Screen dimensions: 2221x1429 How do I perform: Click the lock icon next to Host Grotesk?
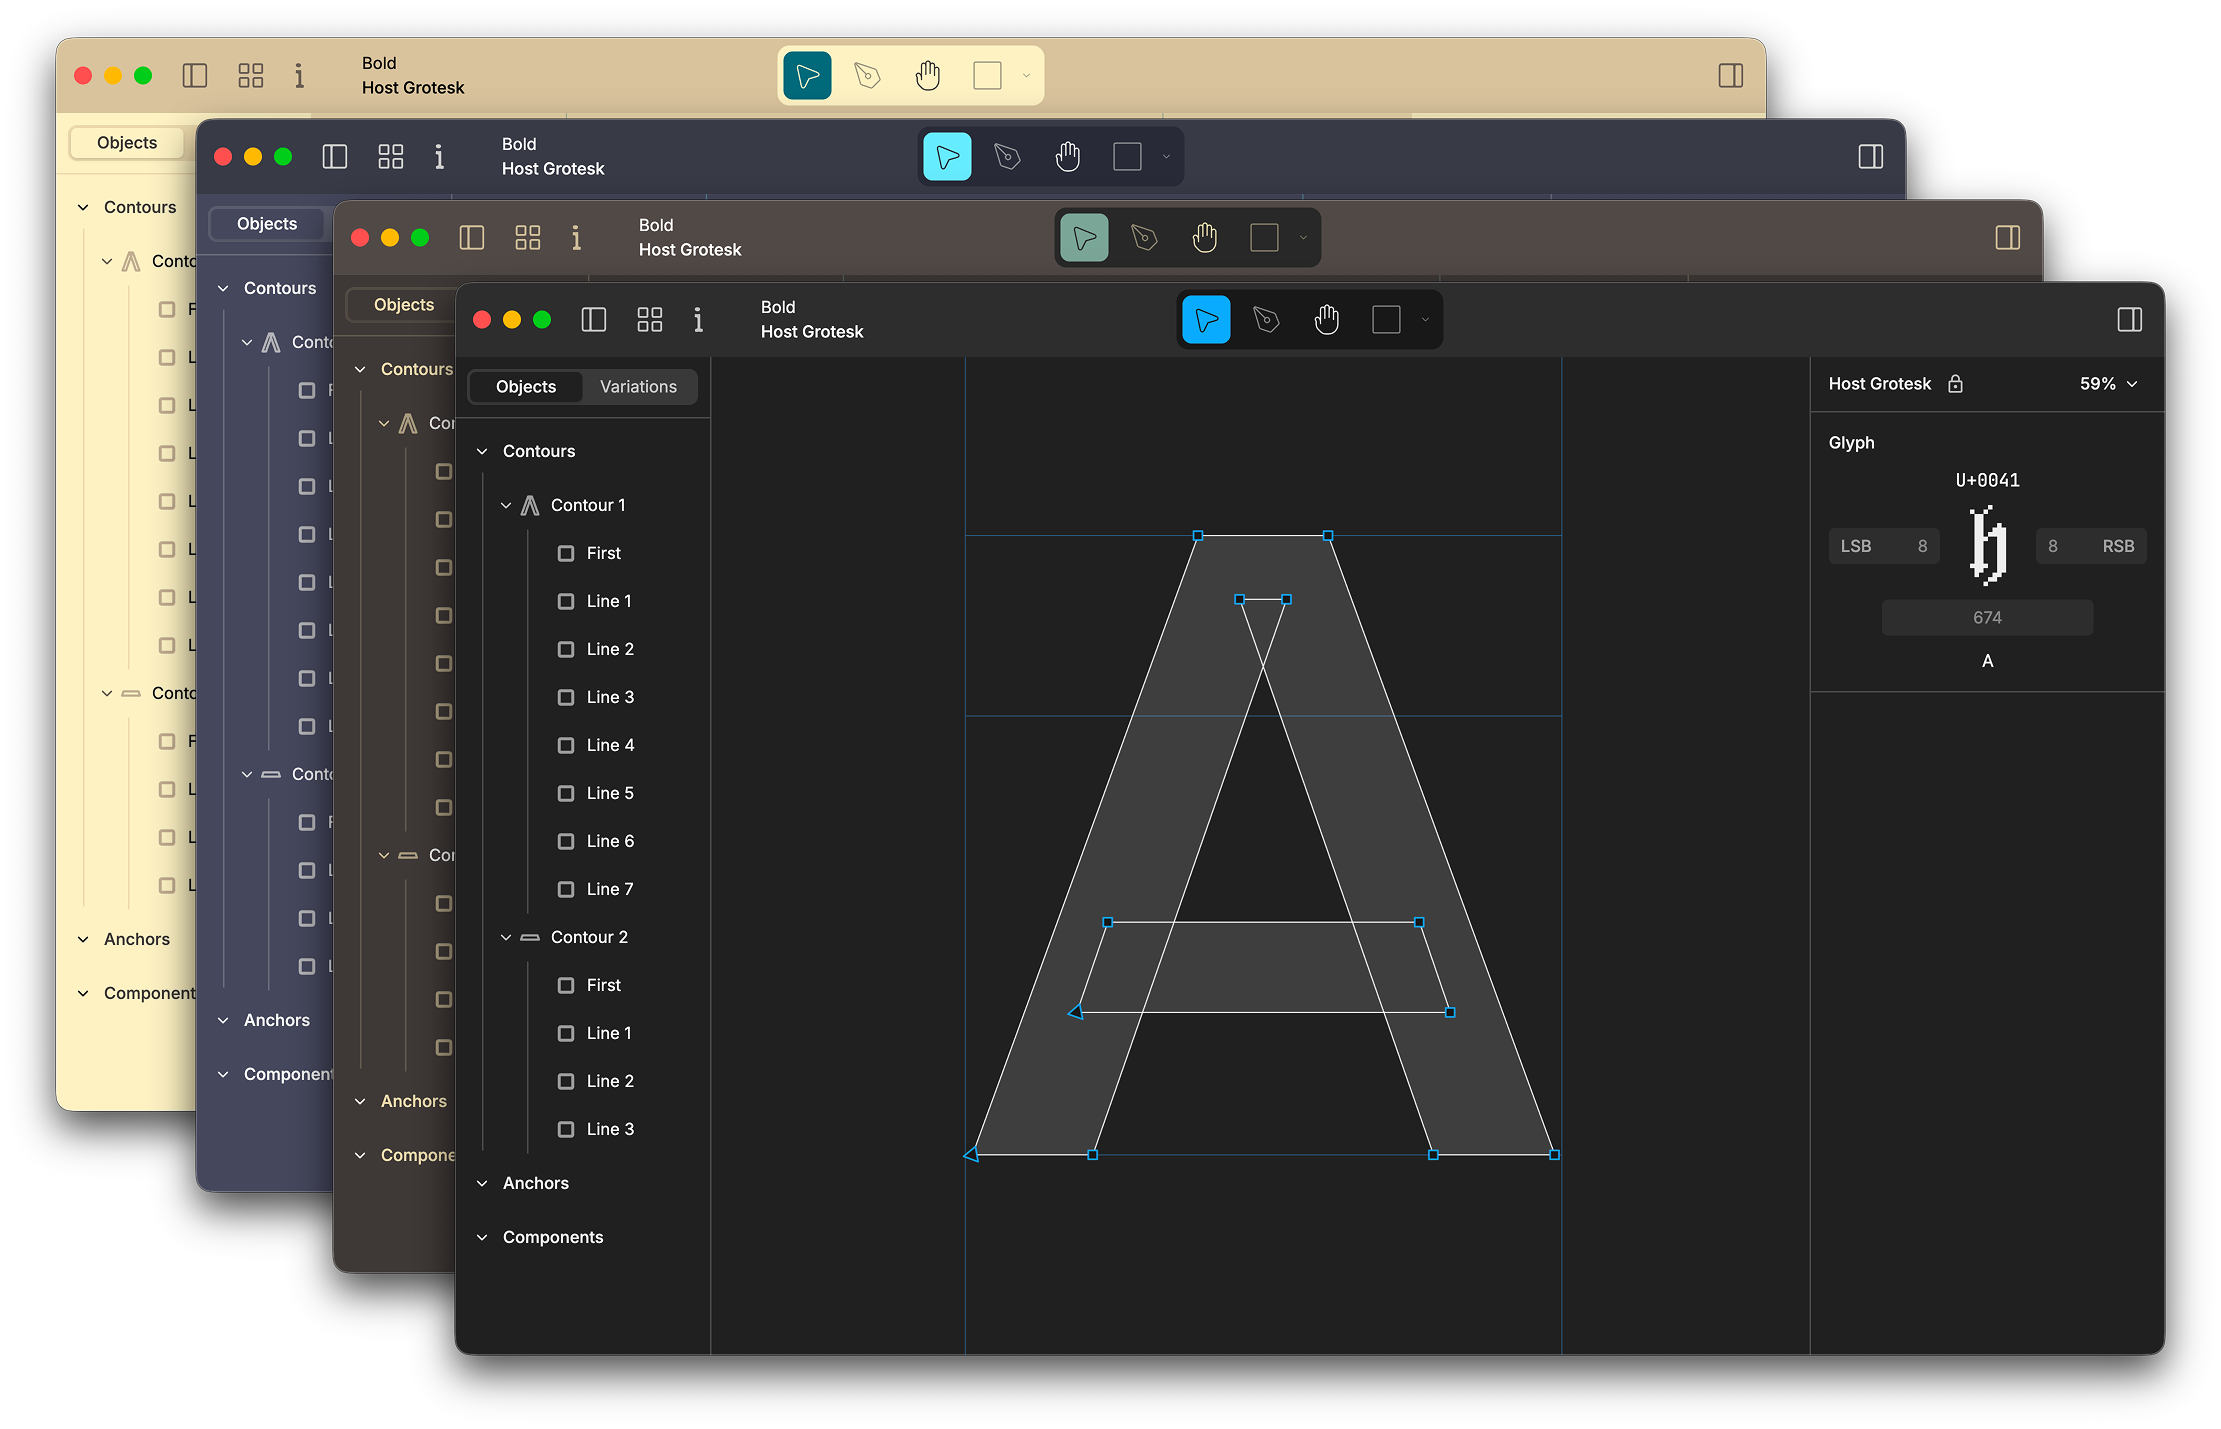pyautogui.click(x=1955, y=384)
